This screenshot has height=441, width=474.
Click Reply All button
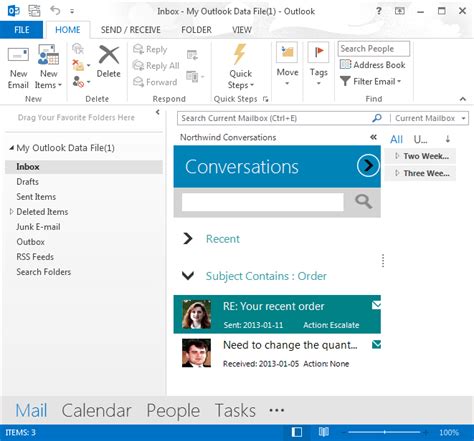point(156,66)
